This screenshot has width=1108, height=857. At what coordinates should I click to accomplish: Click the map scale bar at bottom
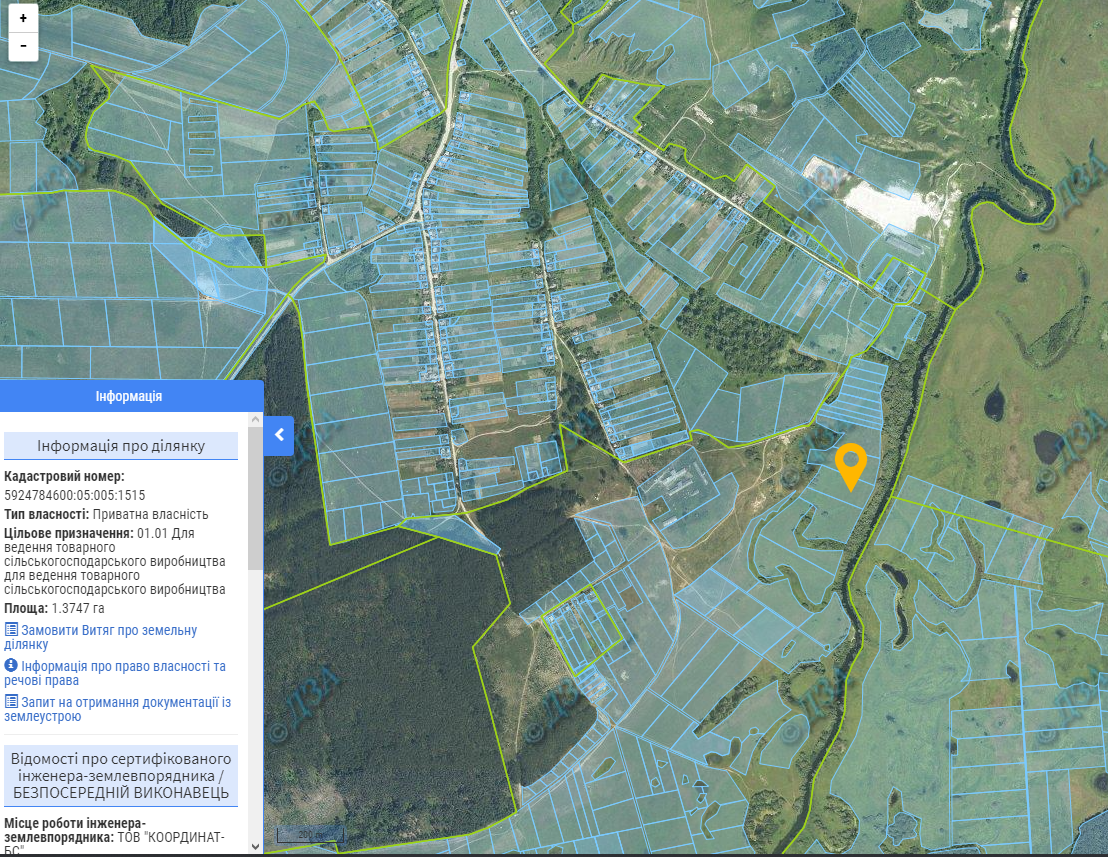tap(310, 834)
